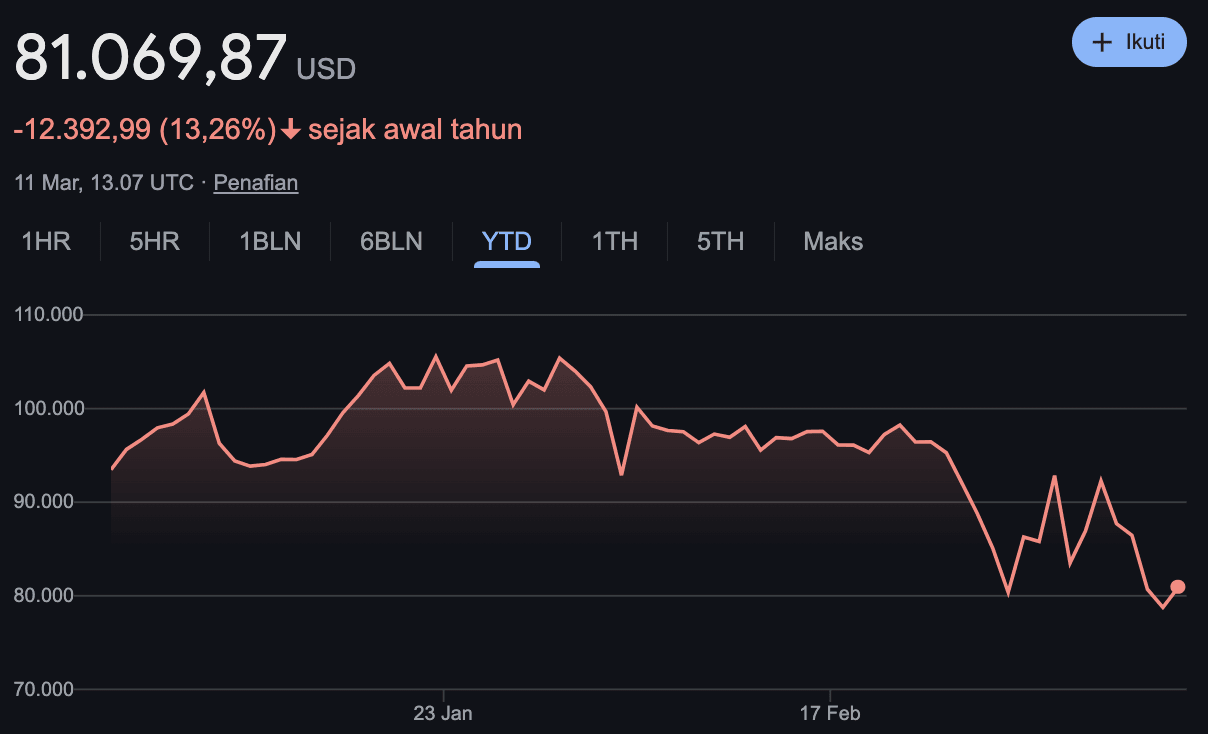
Task: Select the YTD range tab
Action: (x=507, y=241)
